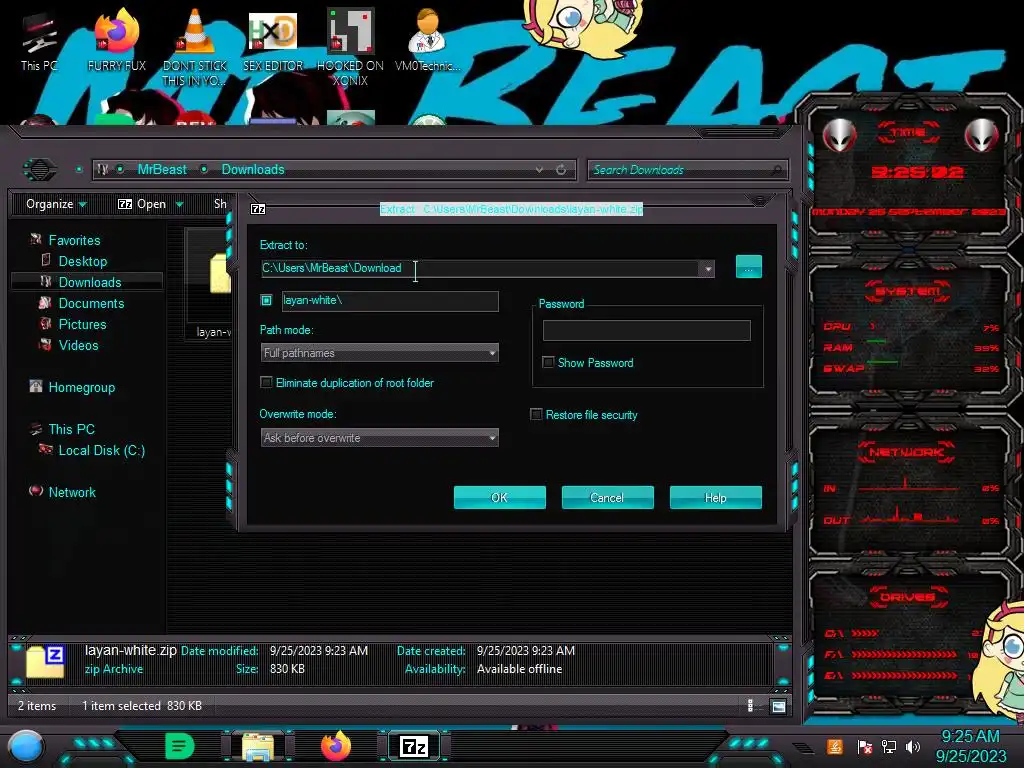Select the 7z taskbar button
Screen dimensions: 1024x768
(x=414, y=746)
